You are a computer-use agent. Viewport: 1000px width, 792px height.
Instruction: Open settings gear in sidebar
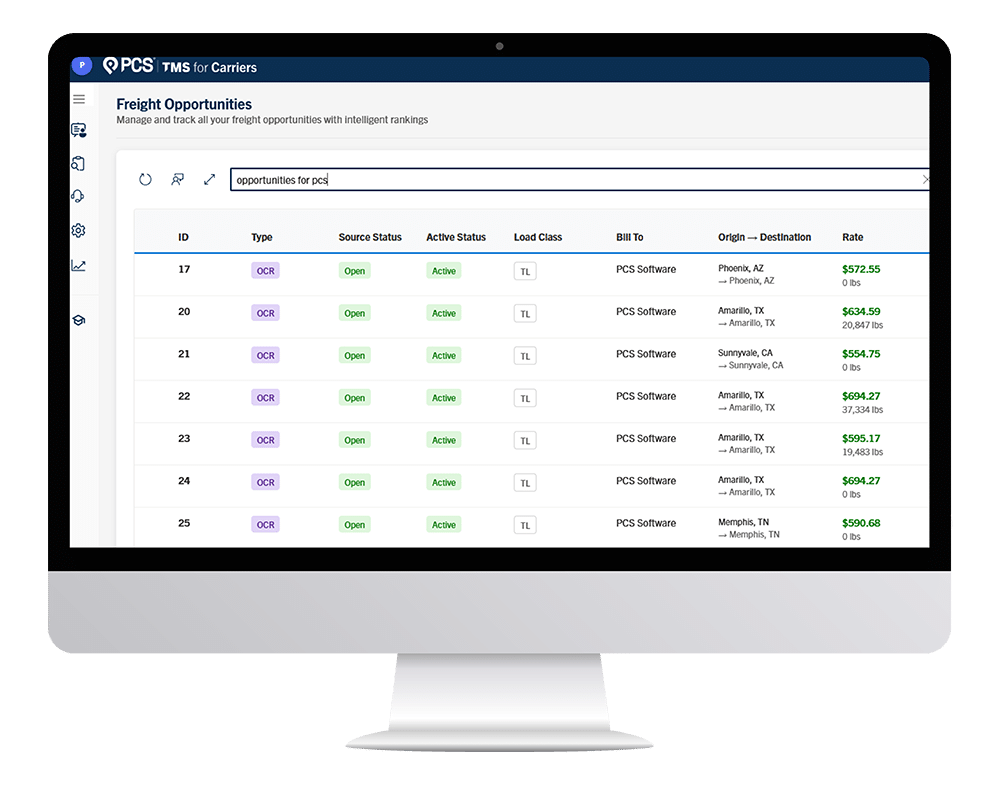(x=79, y=231)
